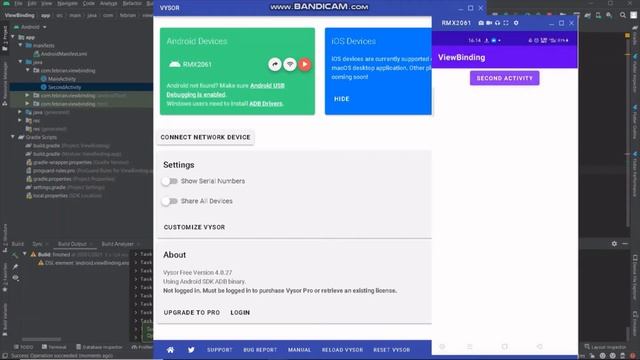Collapse the Build finished tree node
Viewport: 640px width, 360px height.
click(25, 254)
